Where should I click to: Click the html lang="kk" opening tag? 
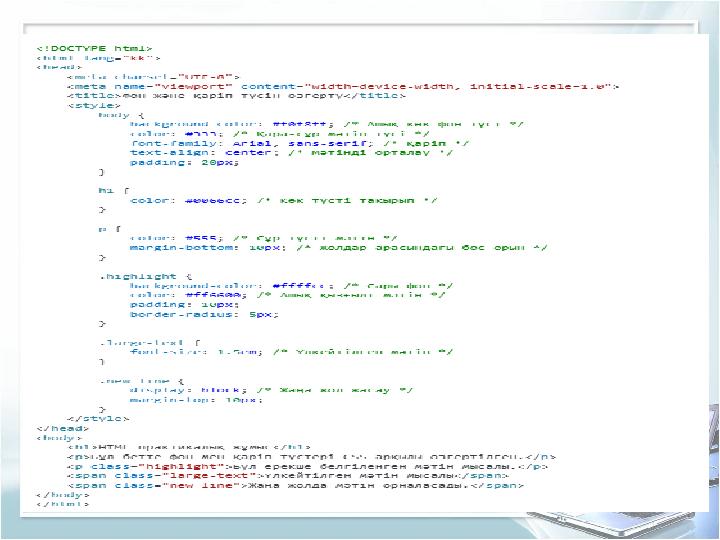click(x=98, y=58)
